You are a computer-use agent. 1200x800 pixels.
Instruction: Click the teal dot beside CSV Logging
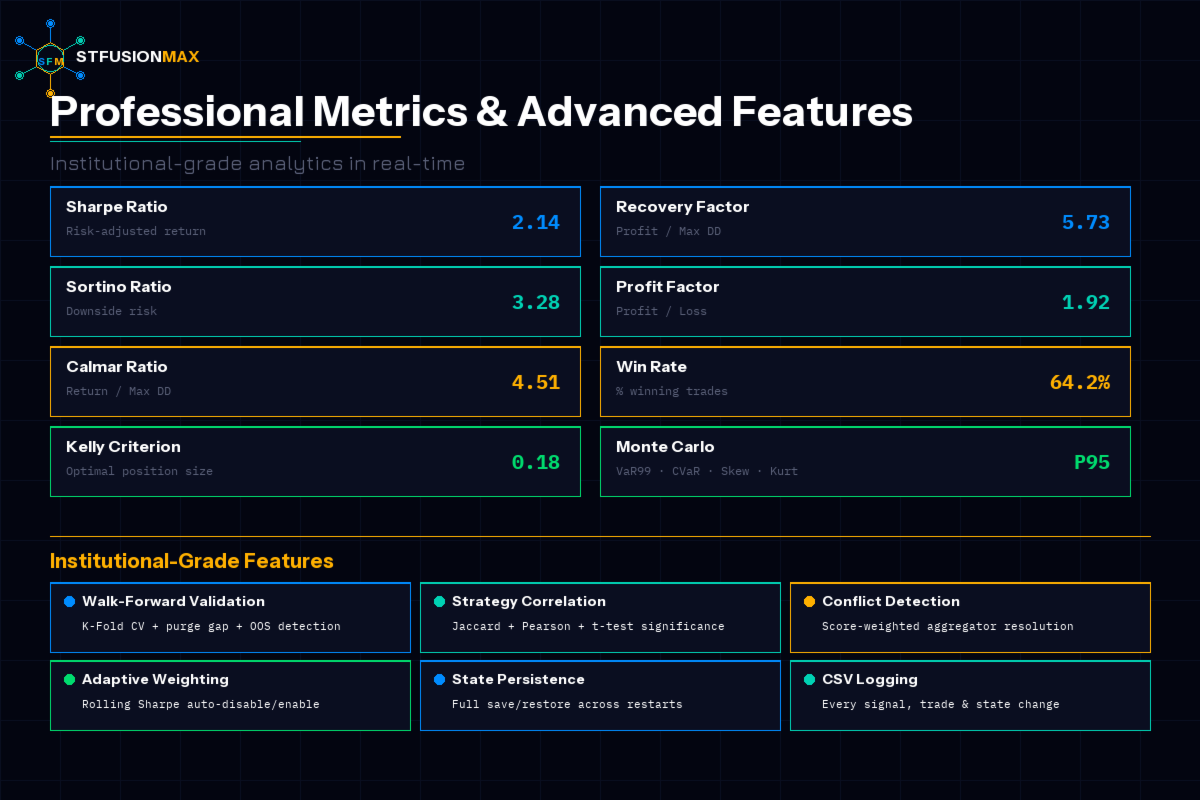809,679
